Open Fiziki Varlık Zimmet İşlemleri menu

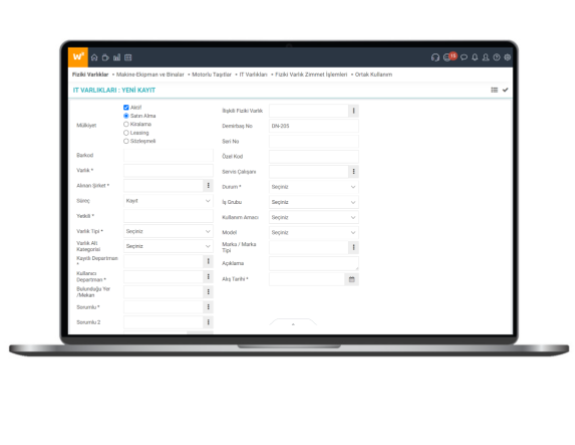(x=311, y=74)
